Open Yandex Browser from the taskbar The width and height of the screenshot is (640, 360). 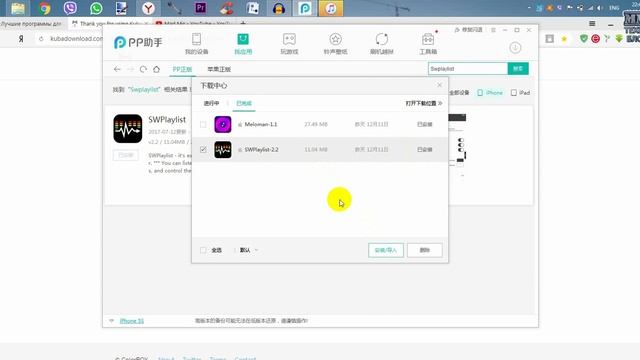point(148,8)
